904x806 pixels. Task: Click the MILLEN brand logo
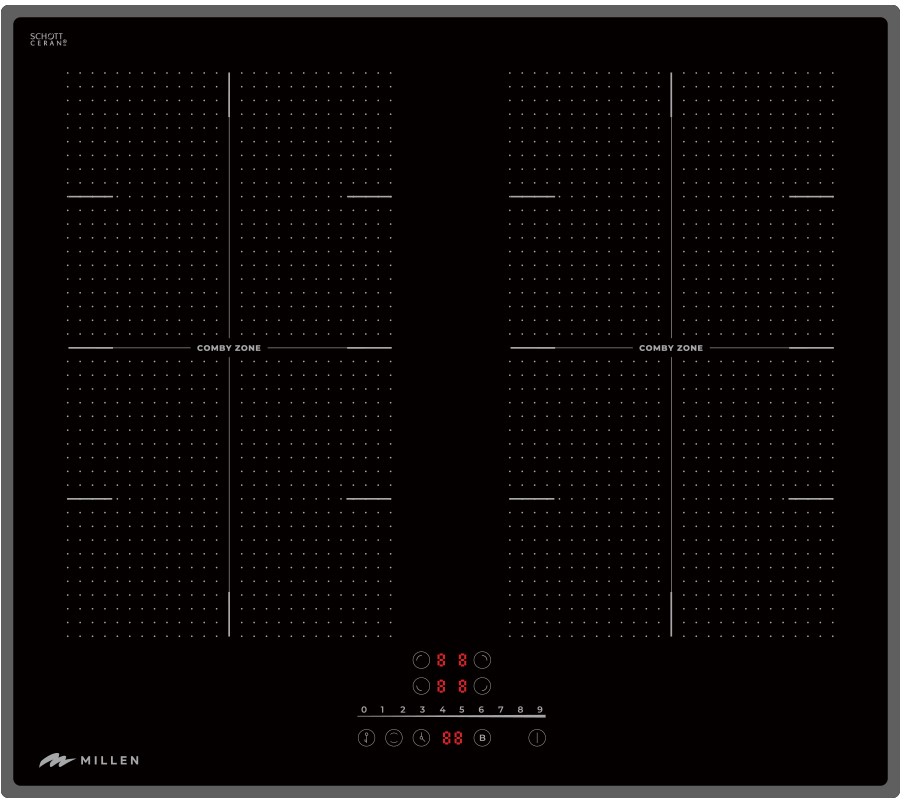89,761
